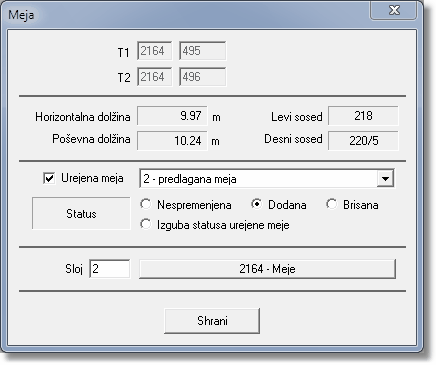Choose Izguba statusa urejene meje option

146,224
